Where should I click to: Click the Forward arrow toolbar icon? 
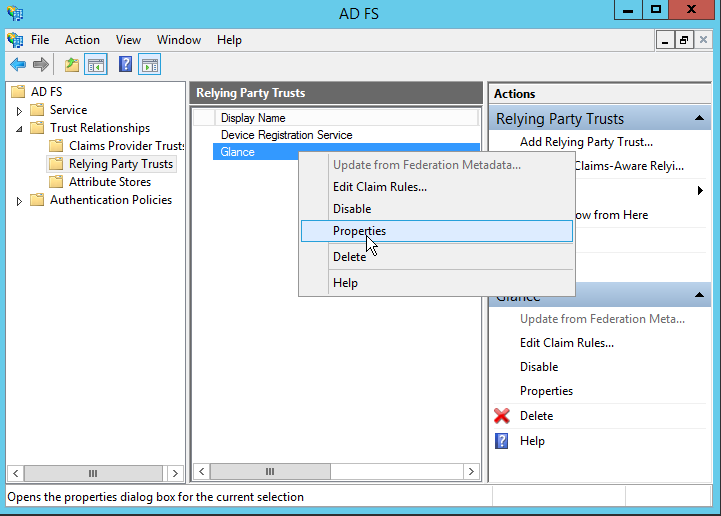[x=41, y=65]
